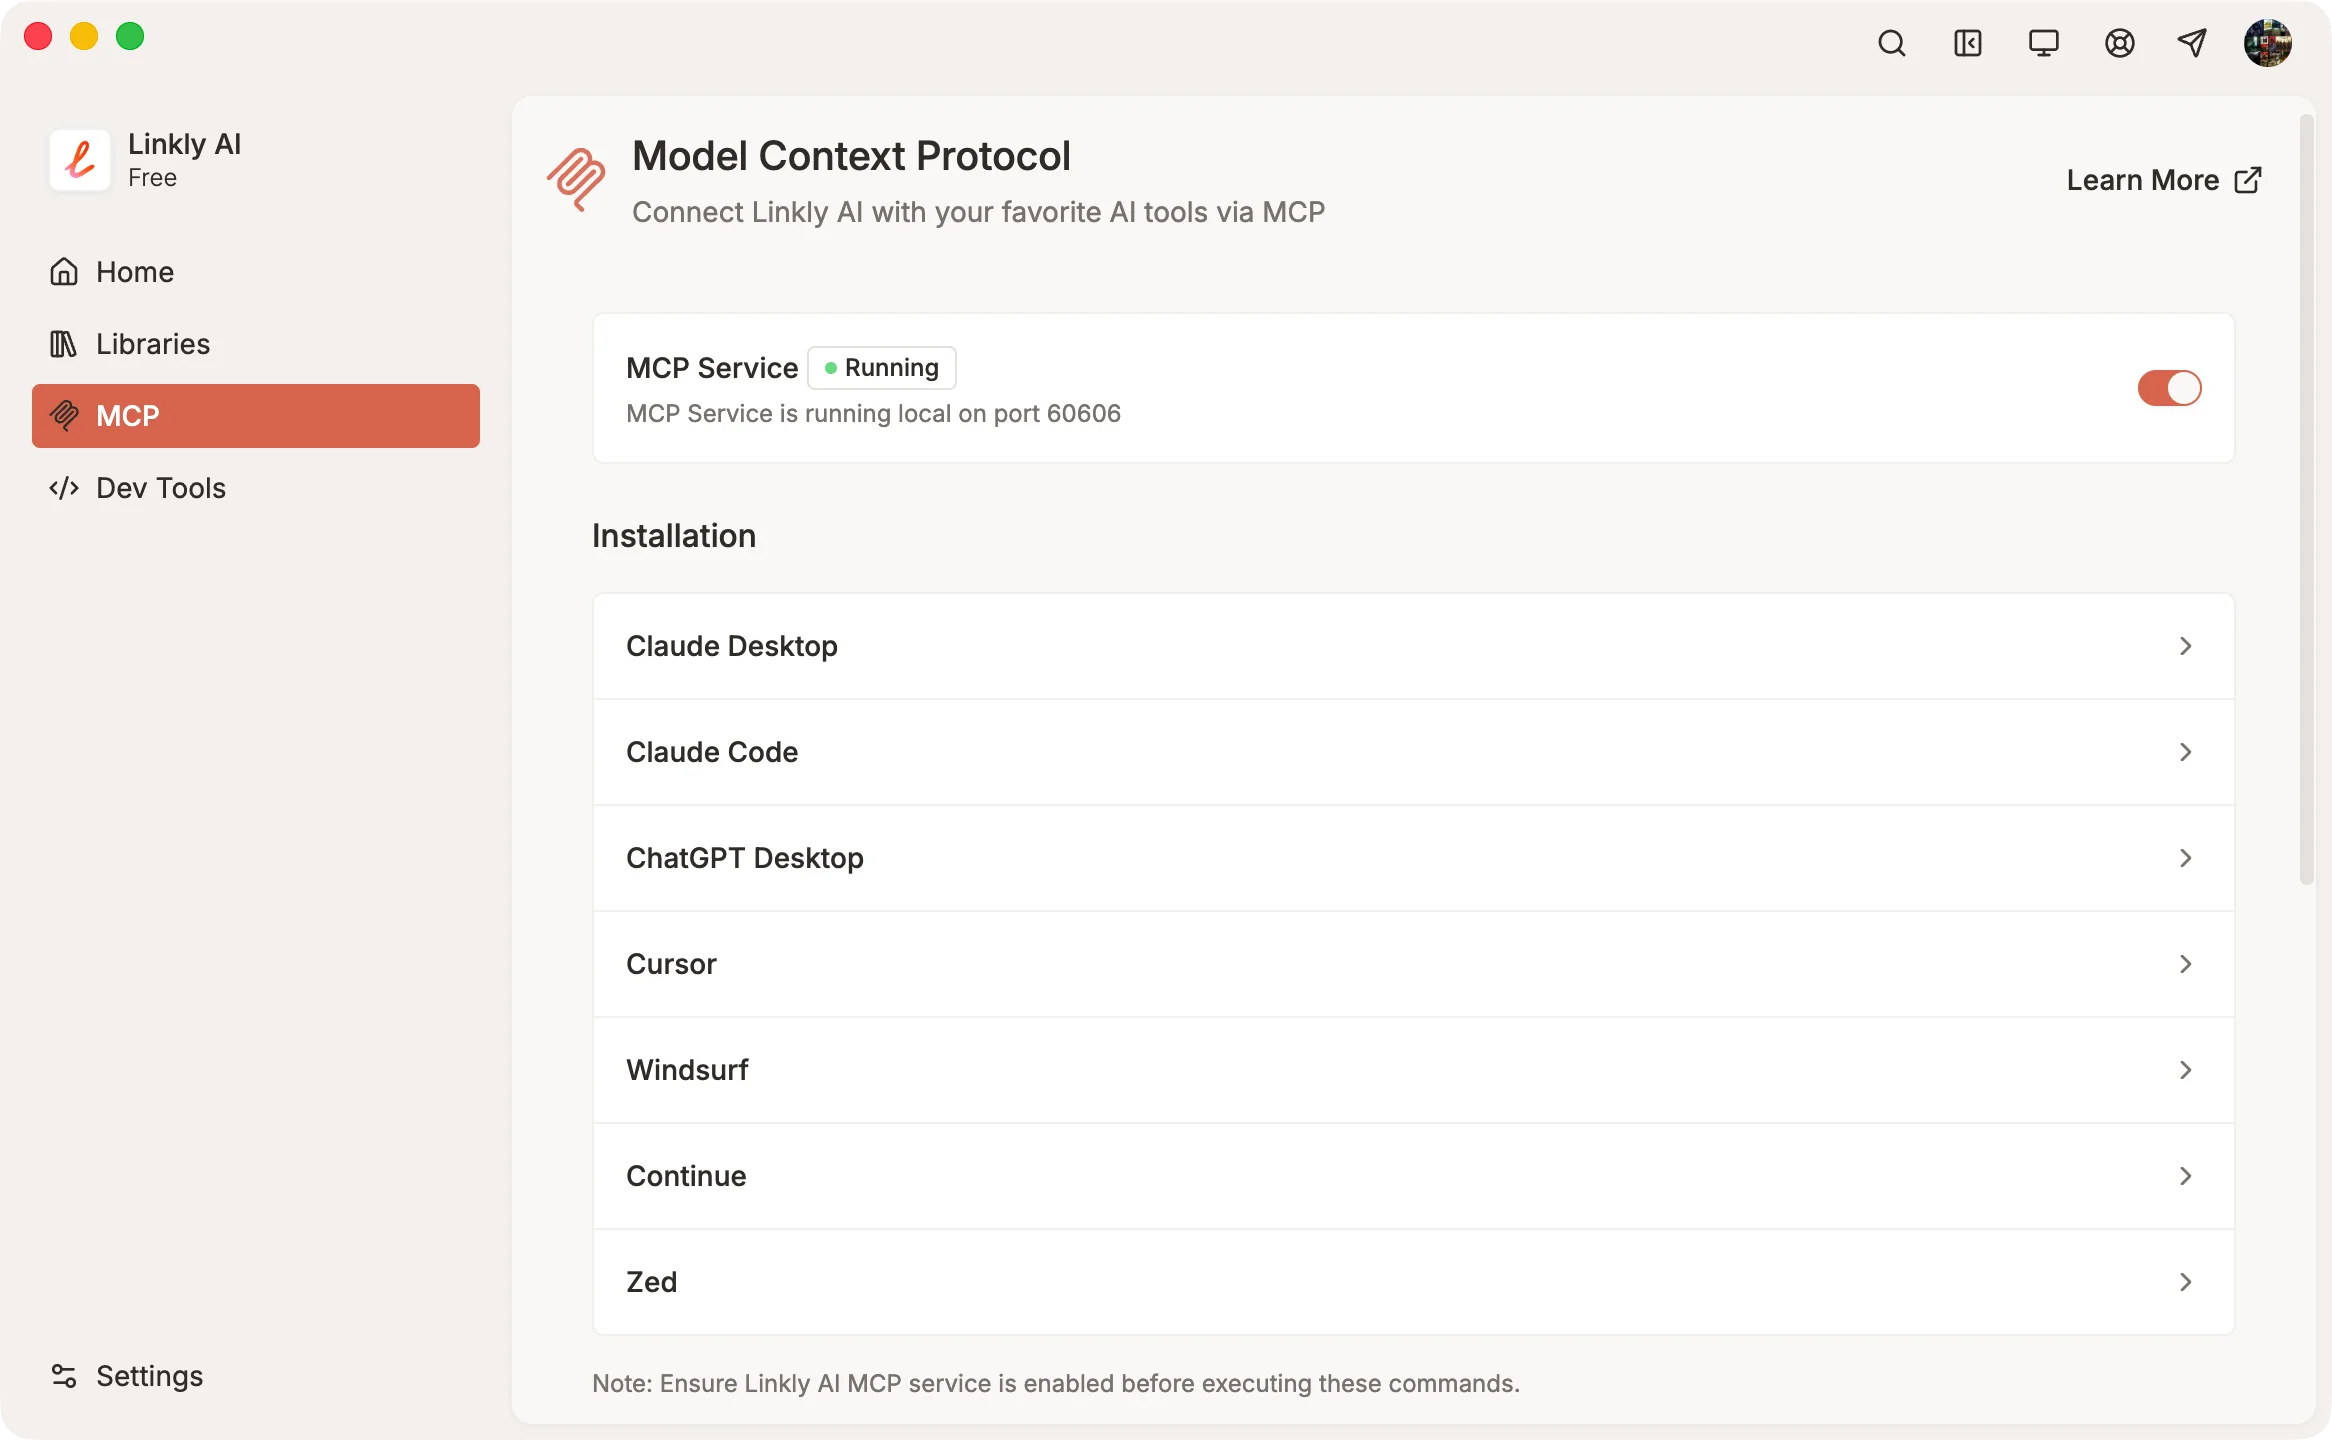
Task: Click the user profile avatar
Action: tap(2268, 43)
